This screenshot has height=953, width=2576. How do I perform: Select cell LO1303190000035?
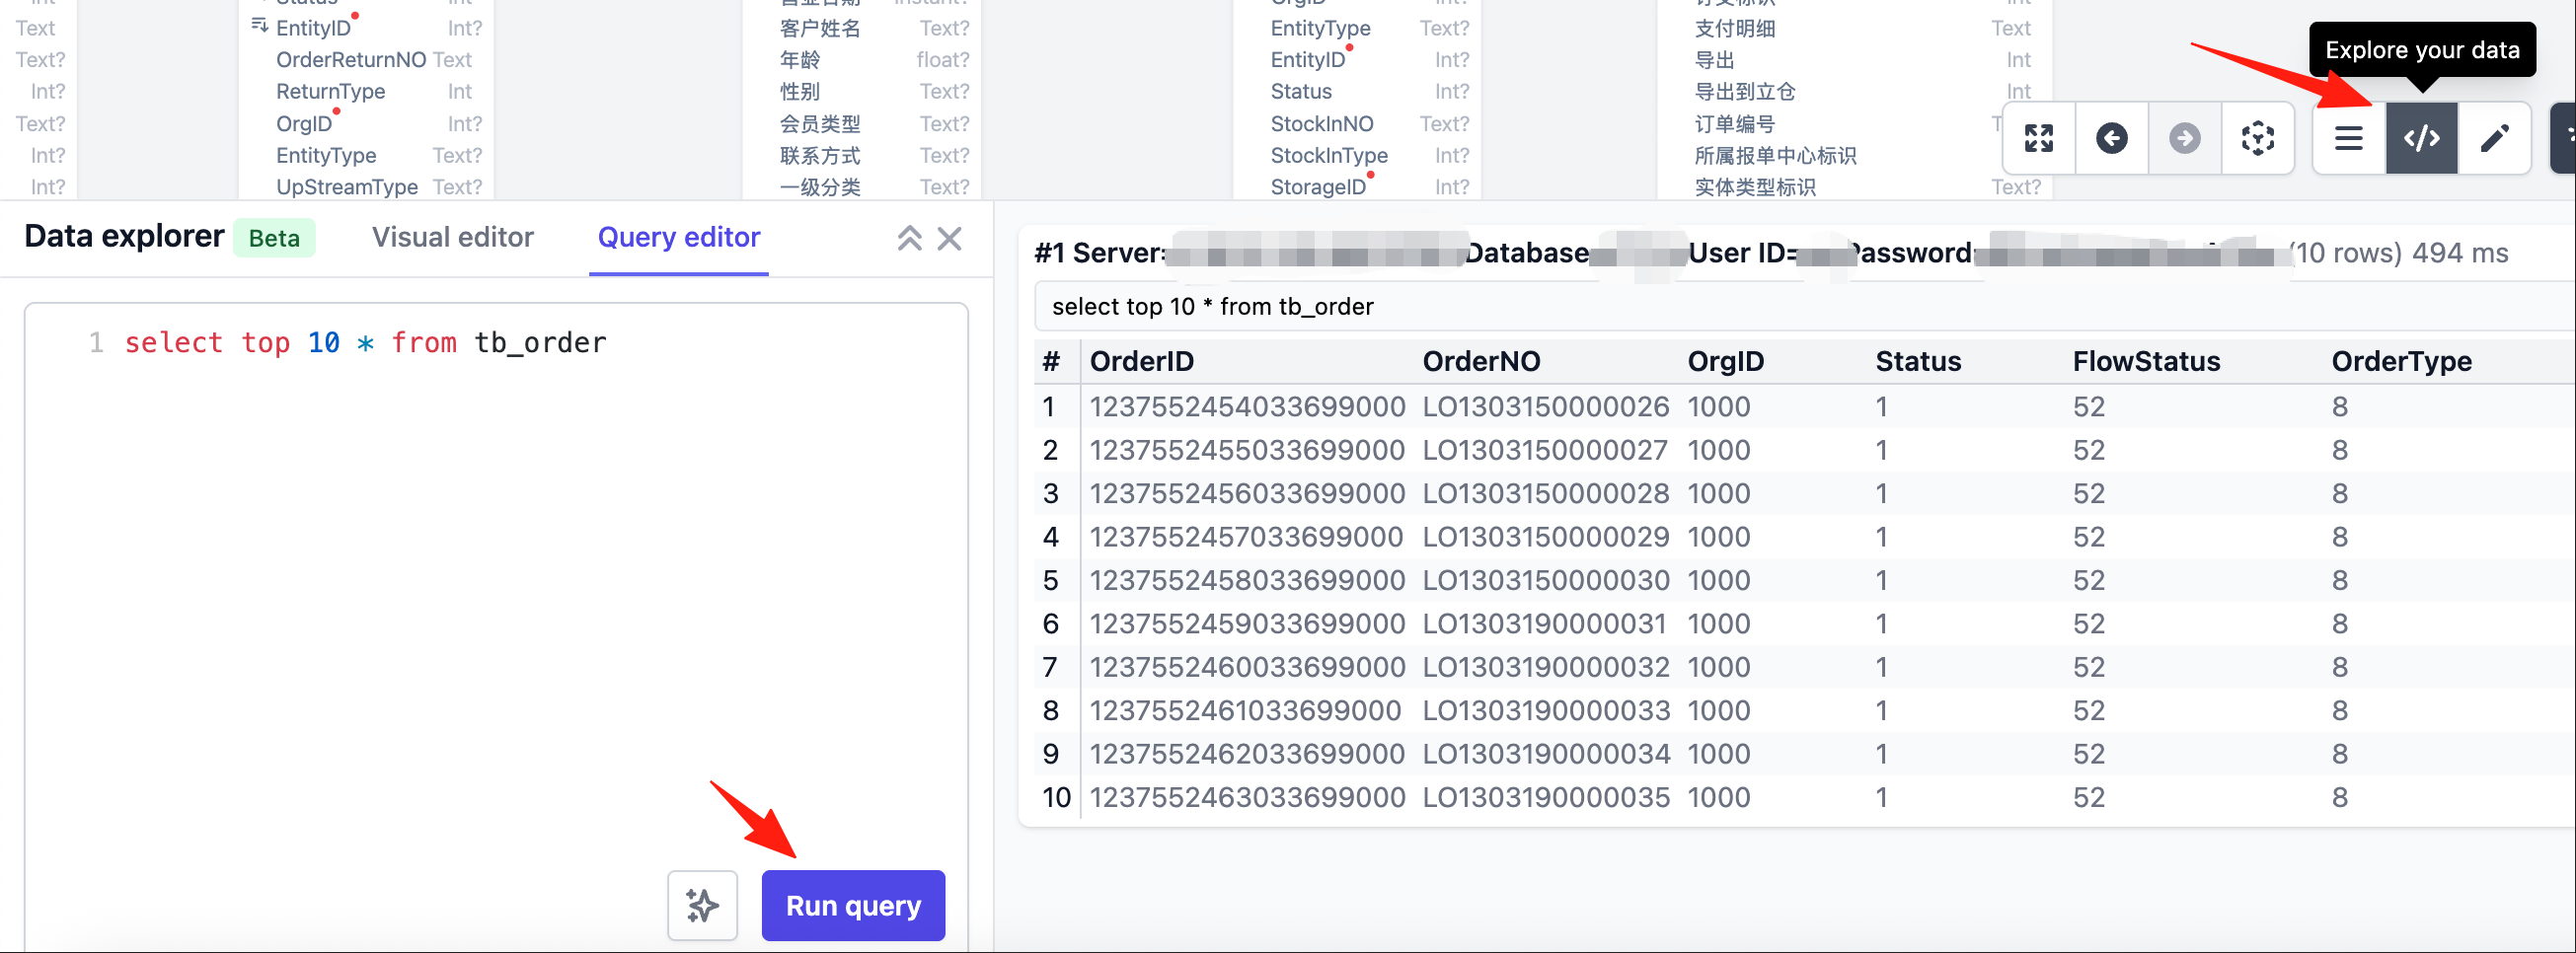point(1545,798)
